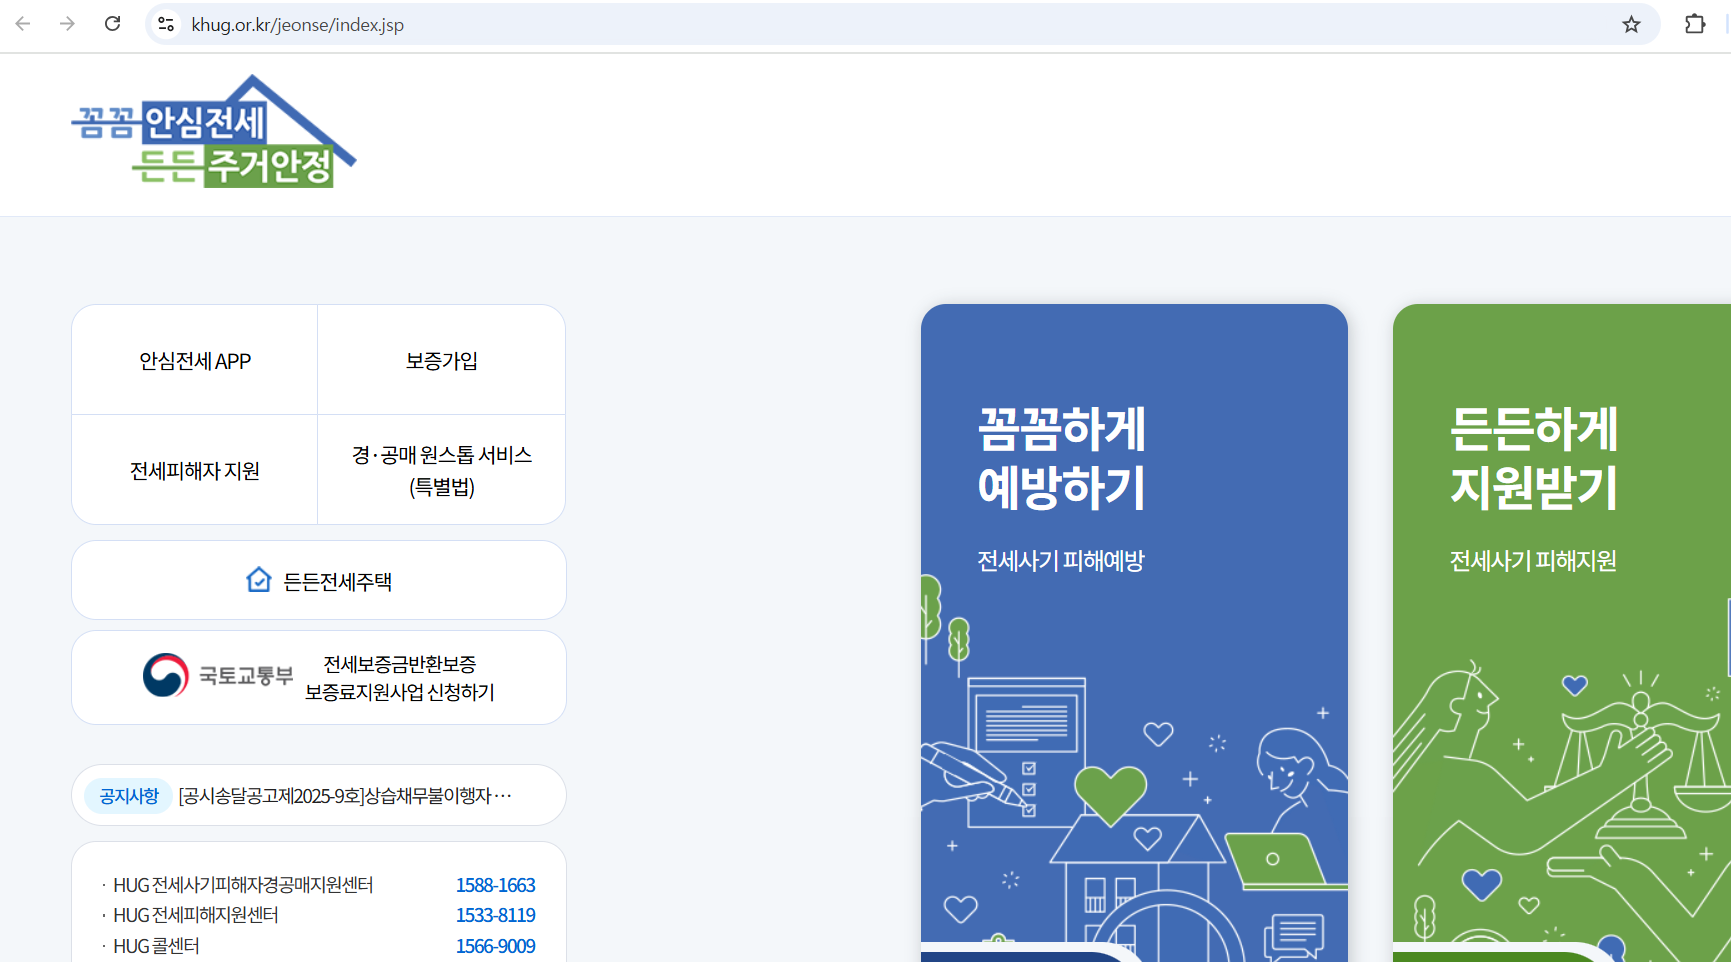The image size is (1731, 962).
Task: Open 전세보증금반환보증 보증료지원사업 신청하기
Action: pos(399,676)
